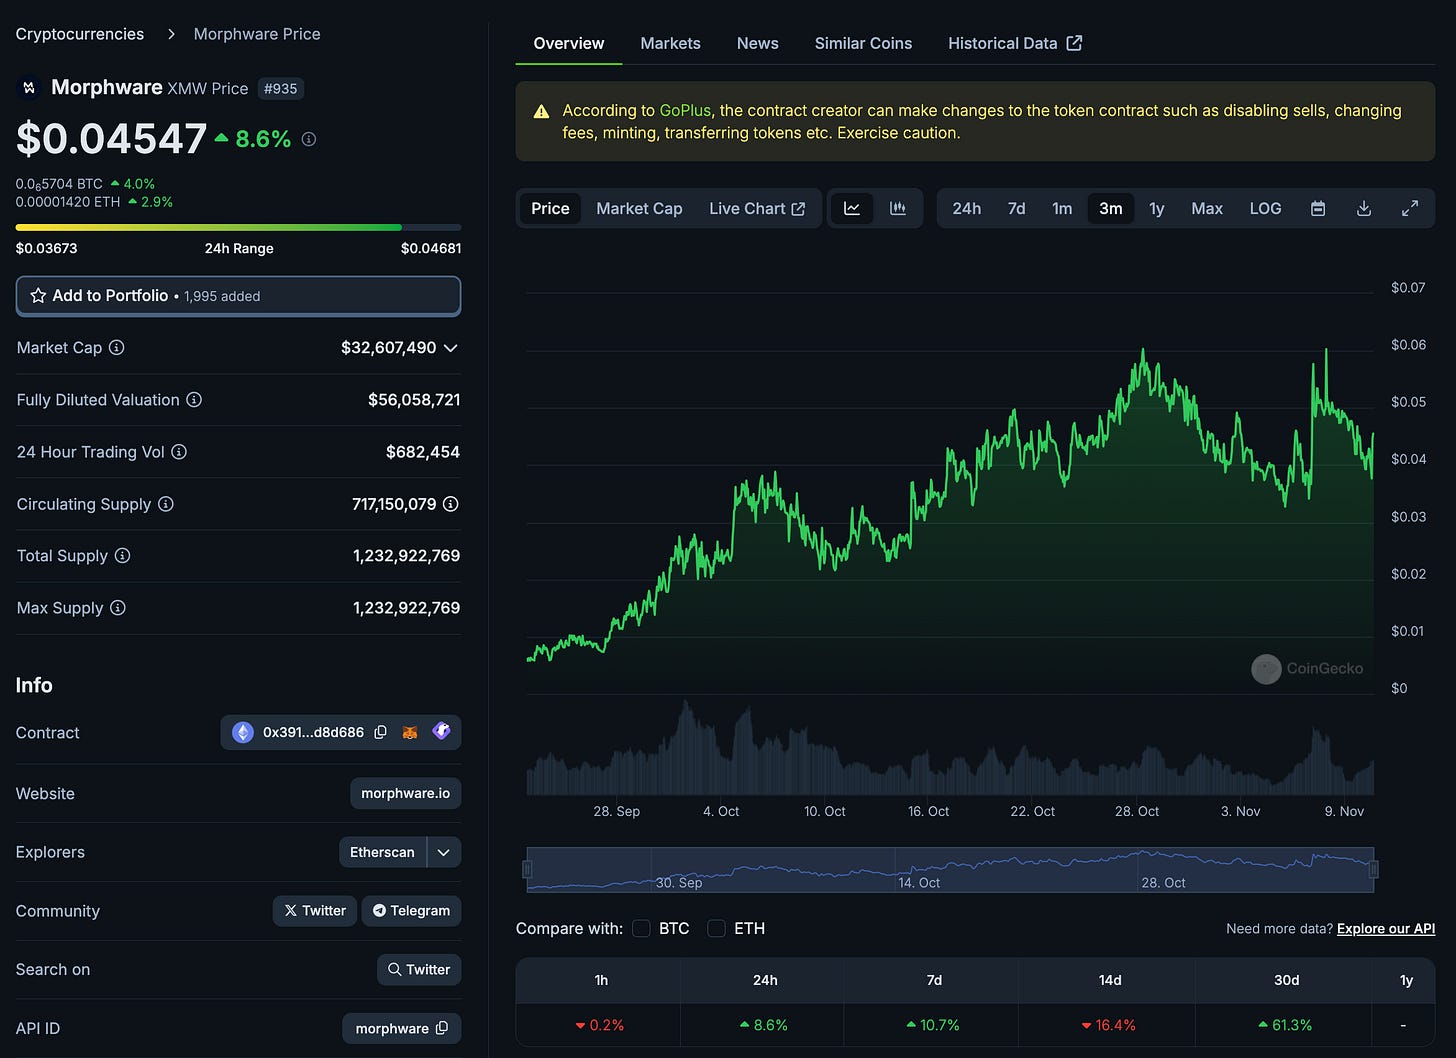Screen dimensions: 1456x1058
Task: Click the info icon next to 8.6% change
Action: pyautogui.click(x=309, y=139)
